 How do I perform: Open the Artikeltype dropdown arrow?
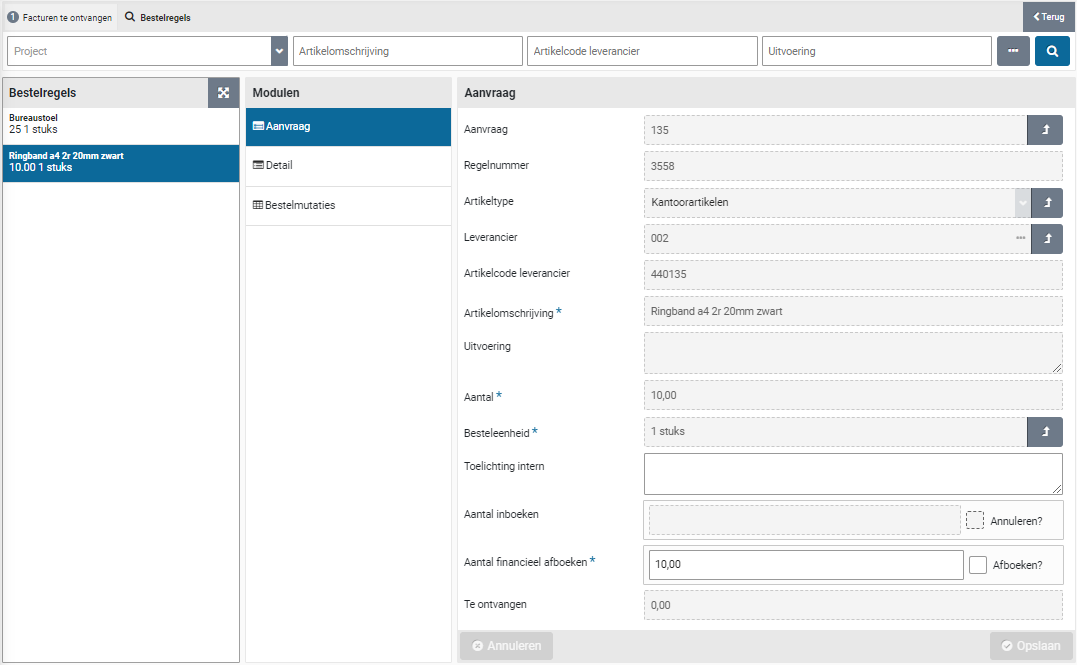pyautogui.click(x=1022, y=202)
